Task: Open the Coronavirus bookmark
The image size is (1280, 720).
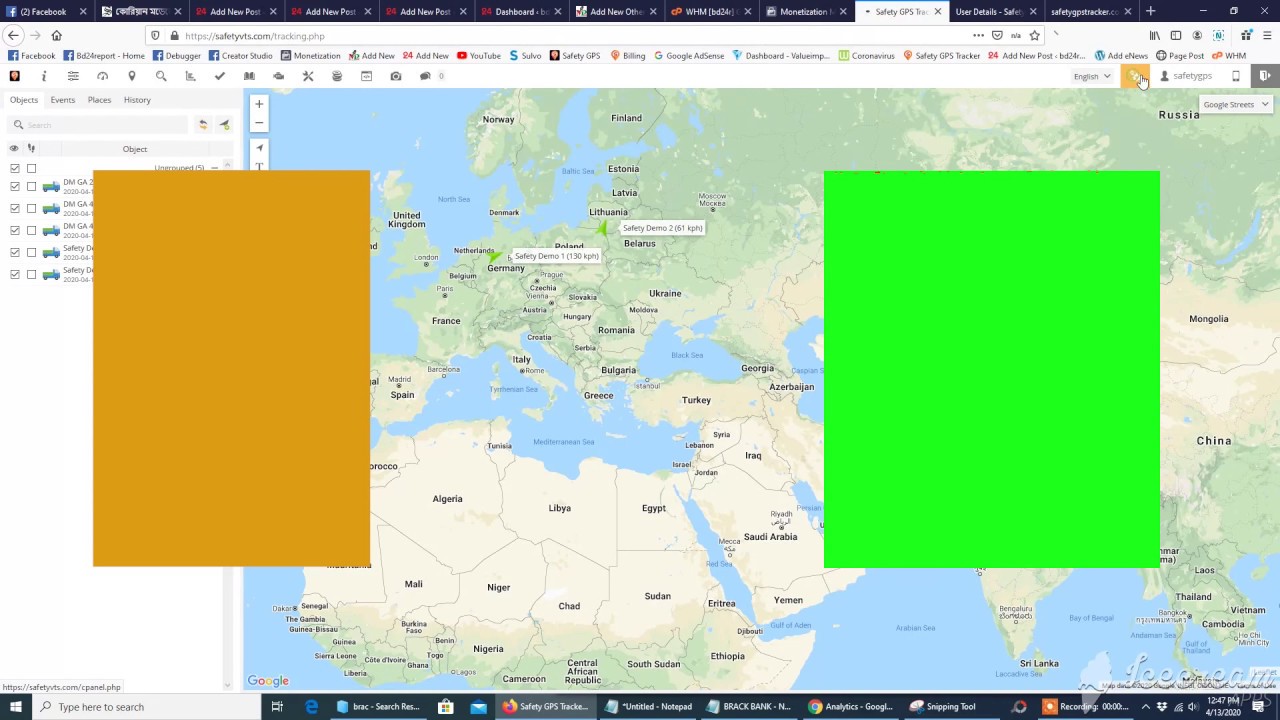Action: coord(867,56)
